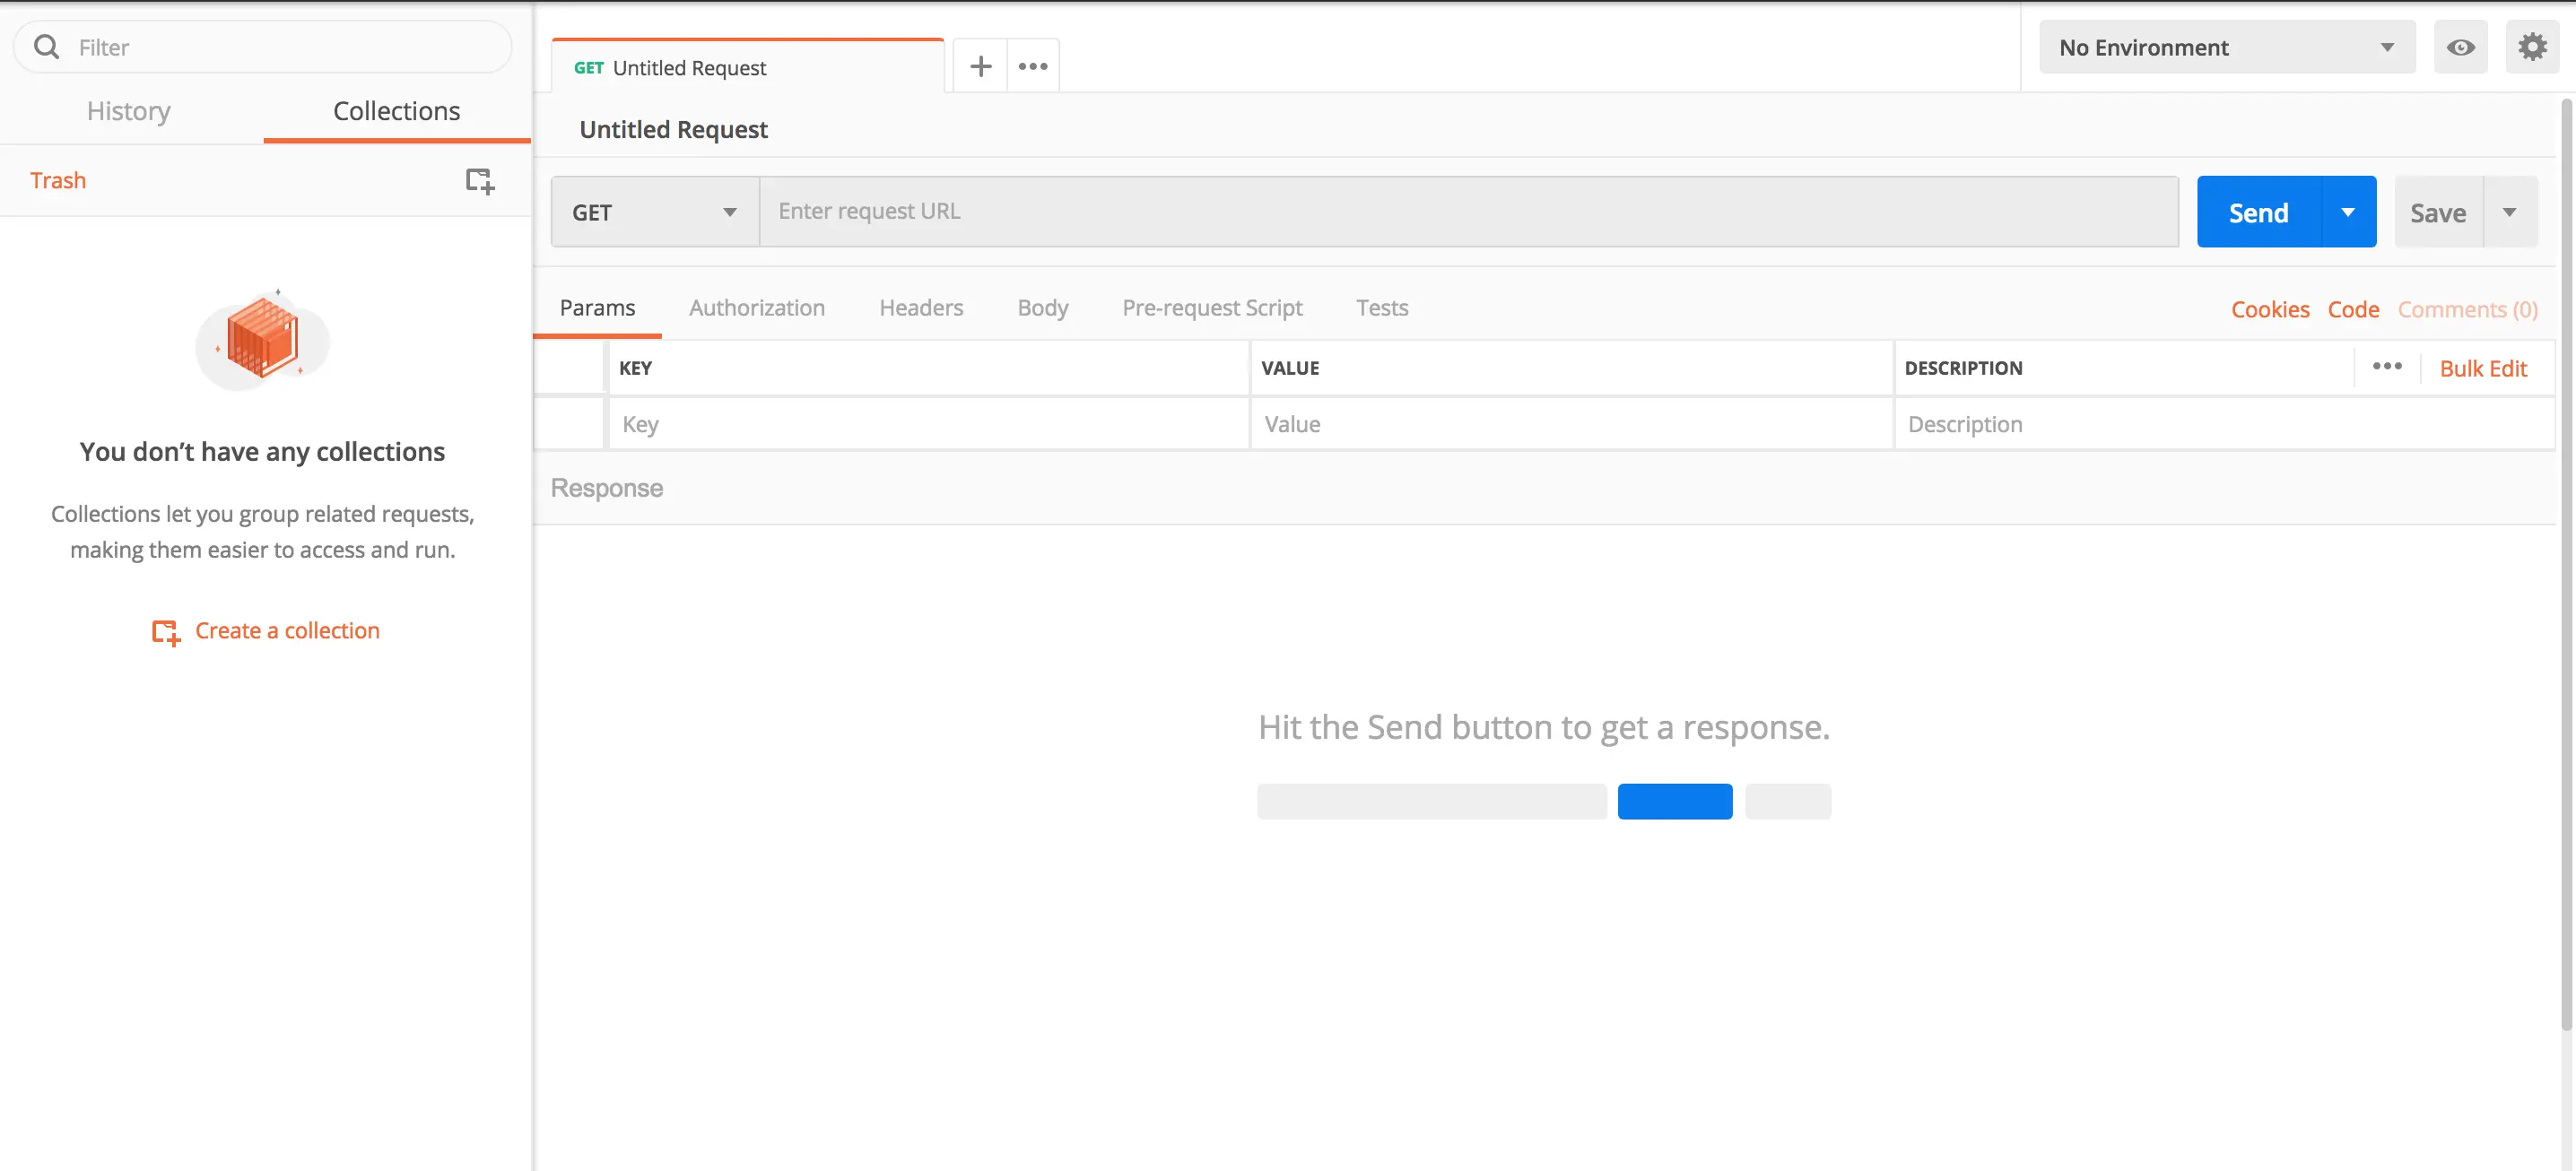This screenshot has height=1171, width=2576.
Task: Click the orange collections box illustration
Action: point(262,339)
